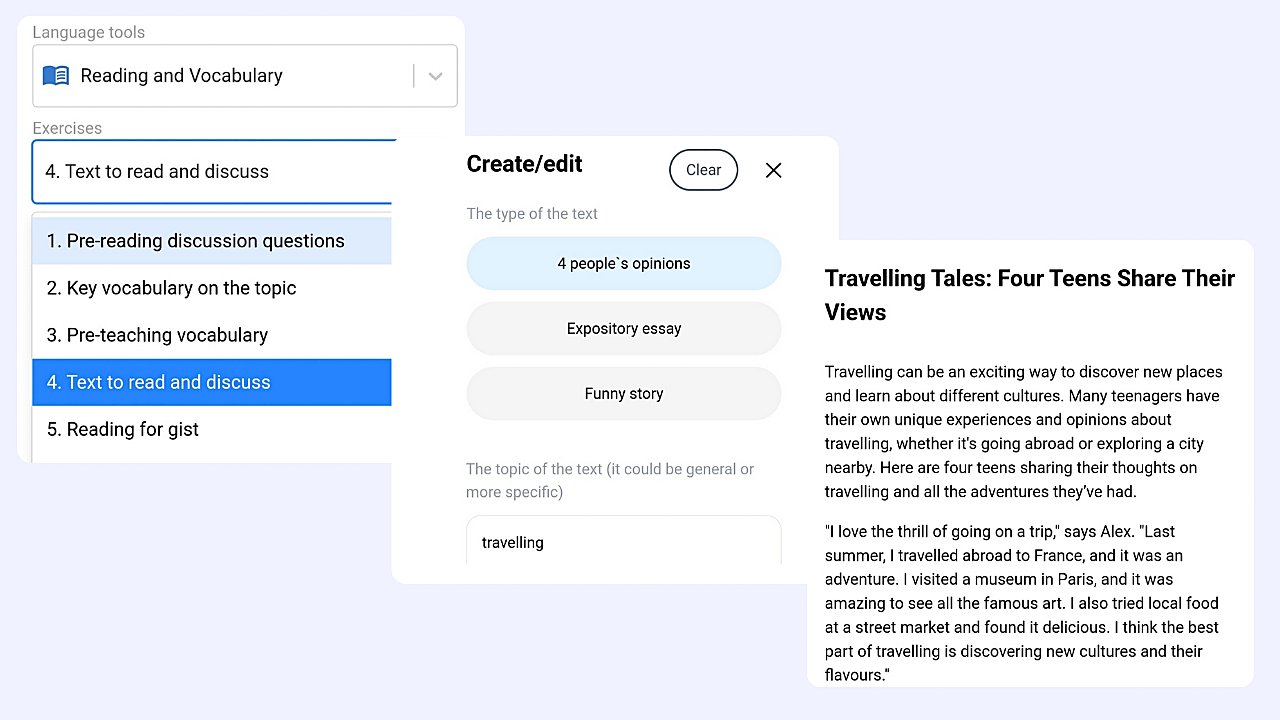Pick Funny story text type
The image size is (1280, 720).
(624, 393)
